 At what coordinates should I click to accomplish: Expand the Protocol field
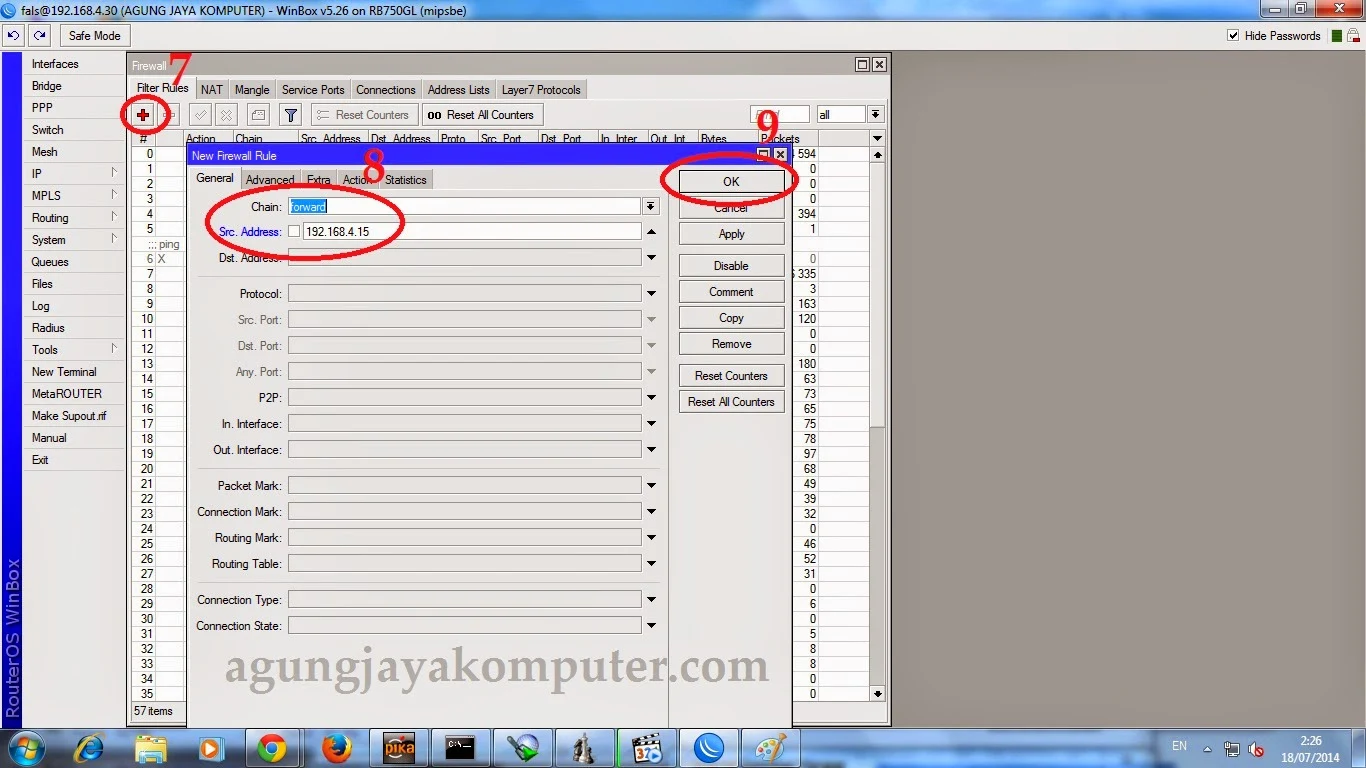[x=651, y=294]
